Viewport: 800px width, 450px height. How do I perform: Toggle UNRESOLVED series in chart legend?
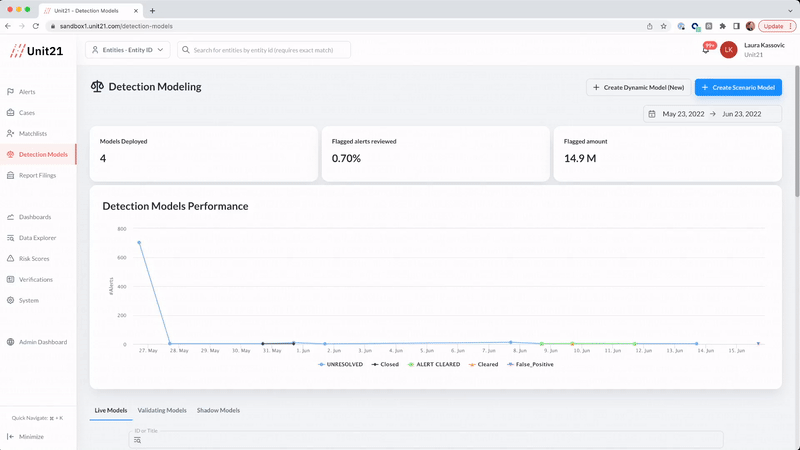(x=340, y=364)
